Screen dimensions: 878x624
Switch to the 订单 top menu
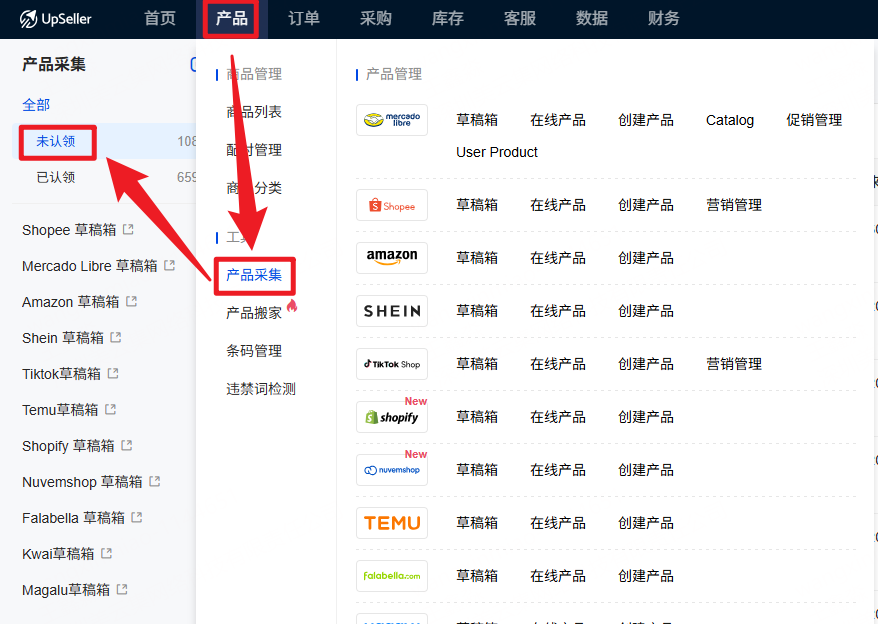coord(304,18)
